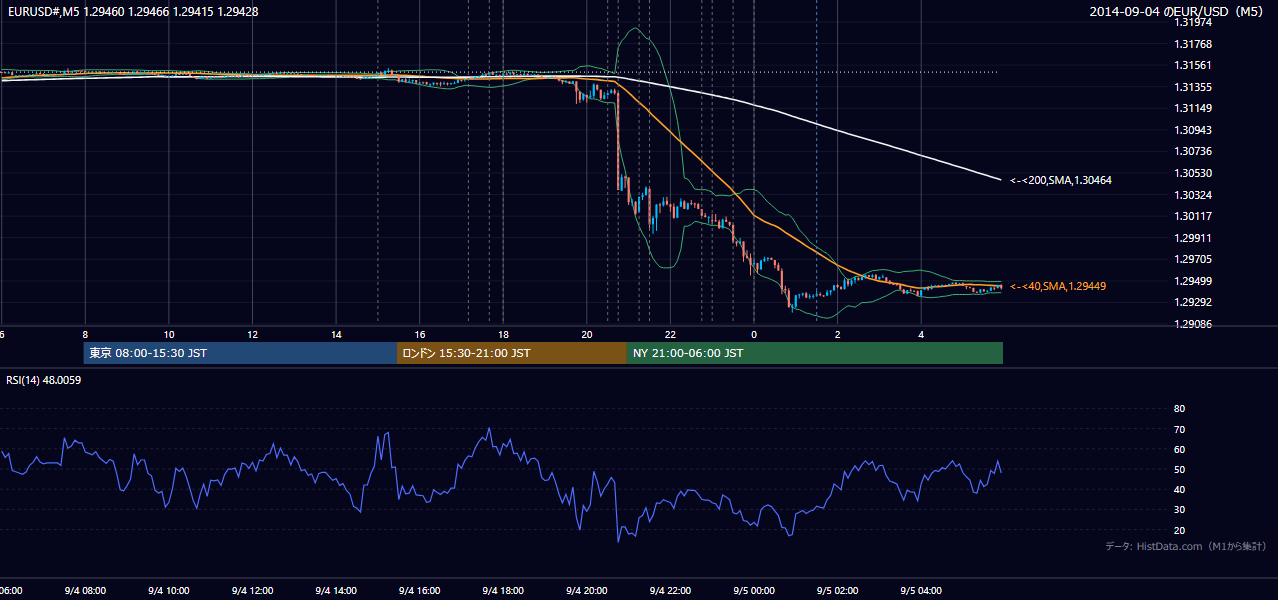Image resolution: width=1278 pixels, height=600 pixels.
Task: Click price axis value 1.30943
Action: (1193, 130)
